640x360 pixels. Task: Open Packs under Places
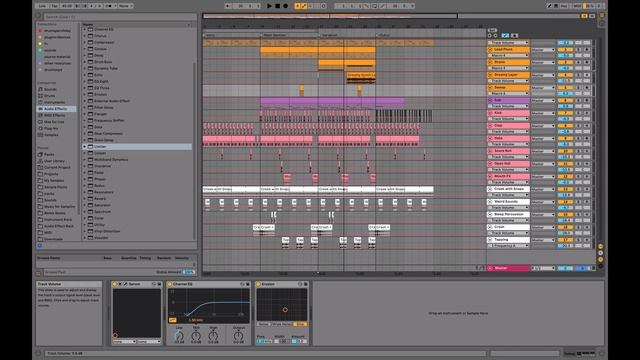[49, 155]
